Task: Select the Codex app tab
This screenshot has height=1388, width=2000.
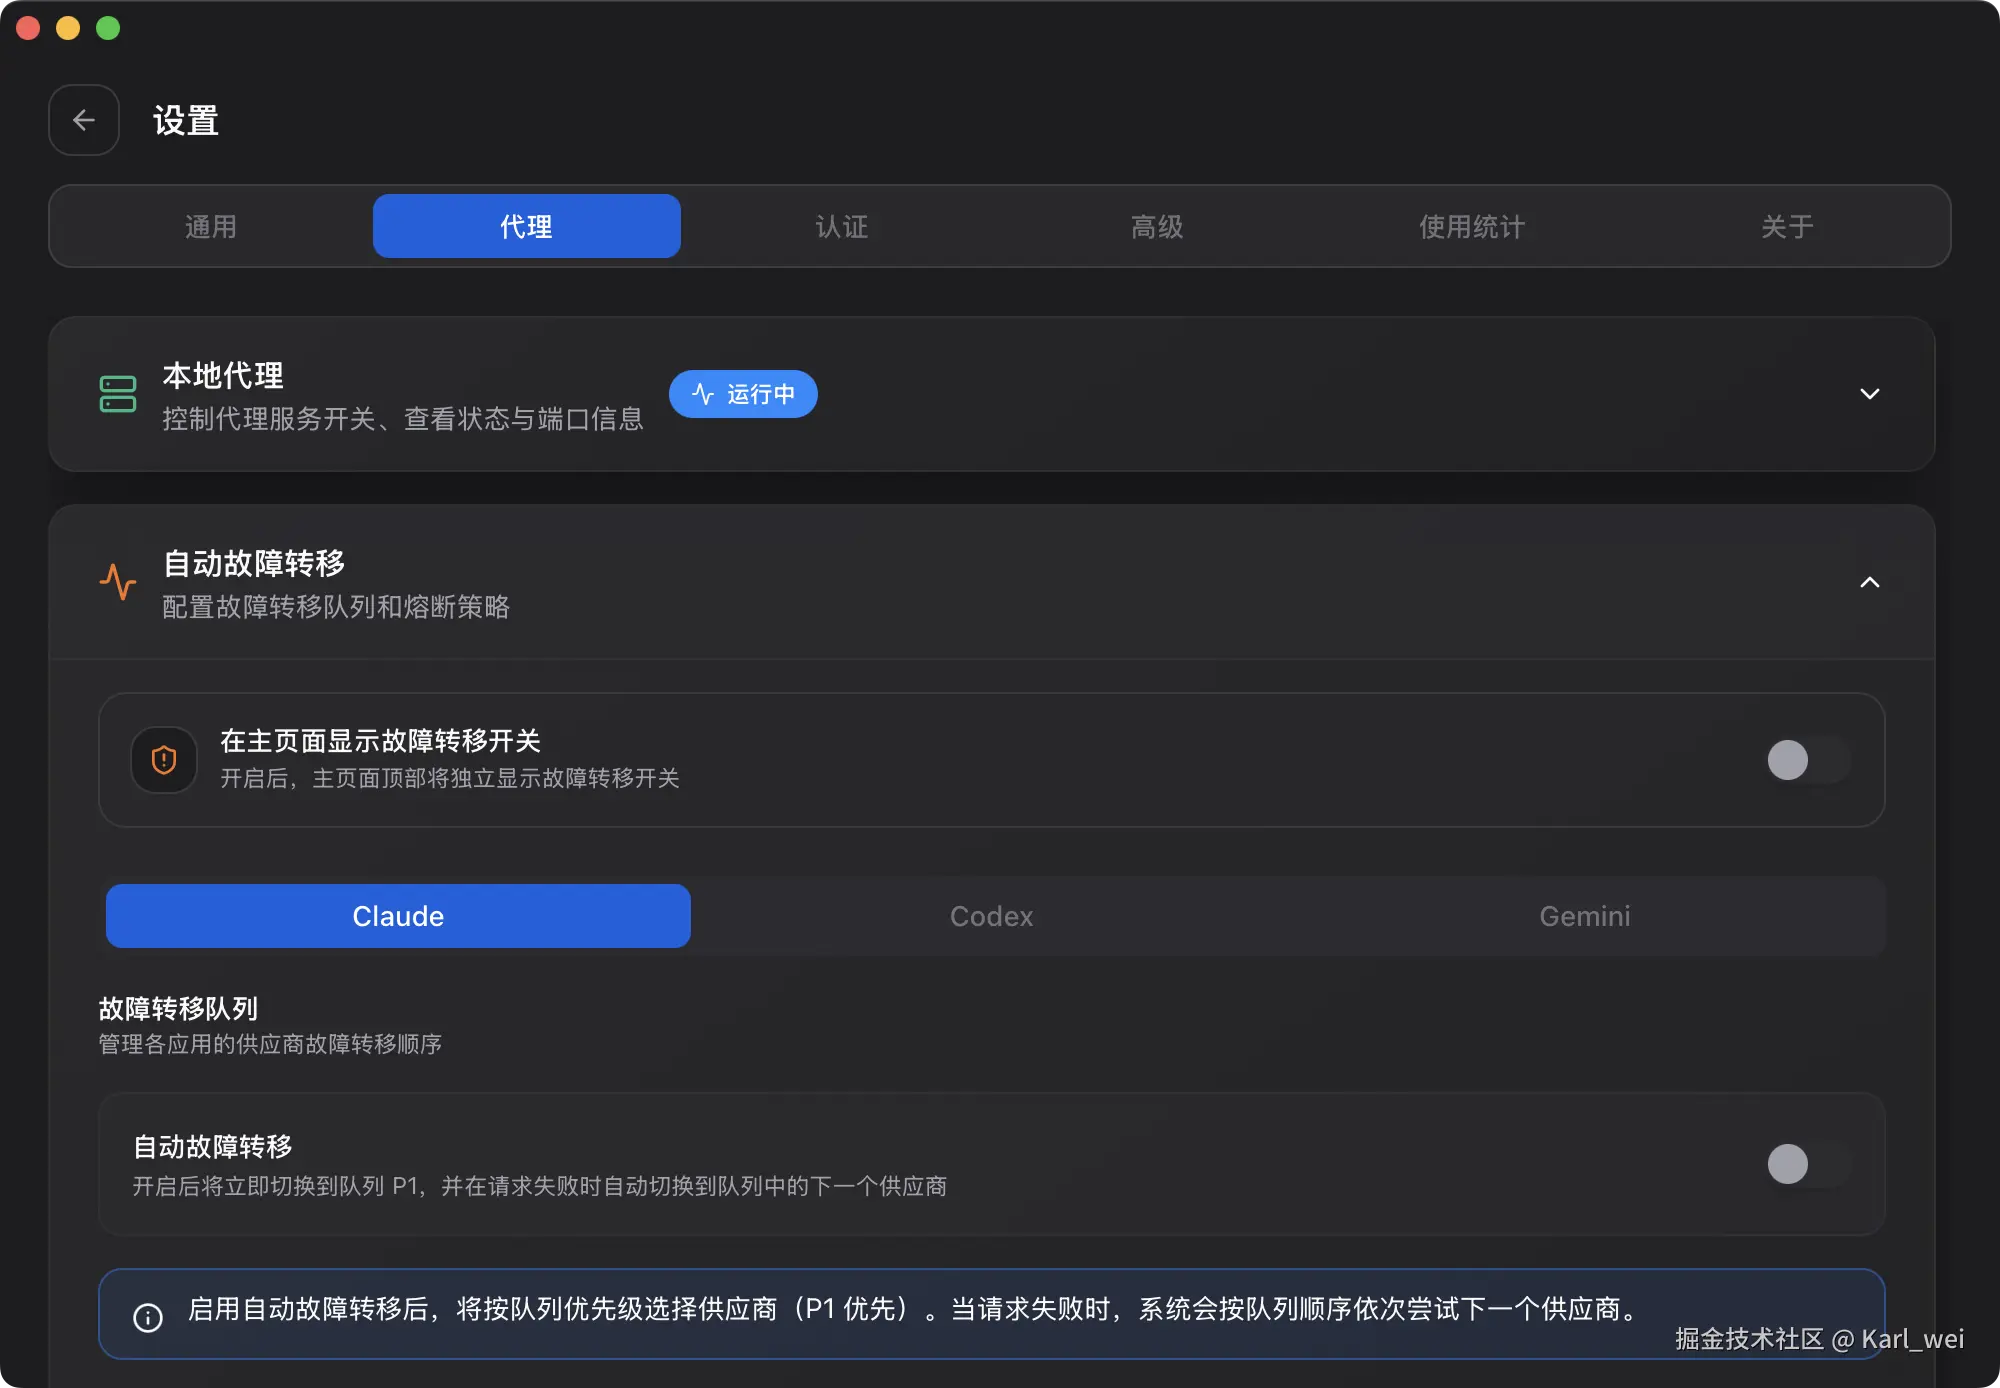Action: pos(991,916)
